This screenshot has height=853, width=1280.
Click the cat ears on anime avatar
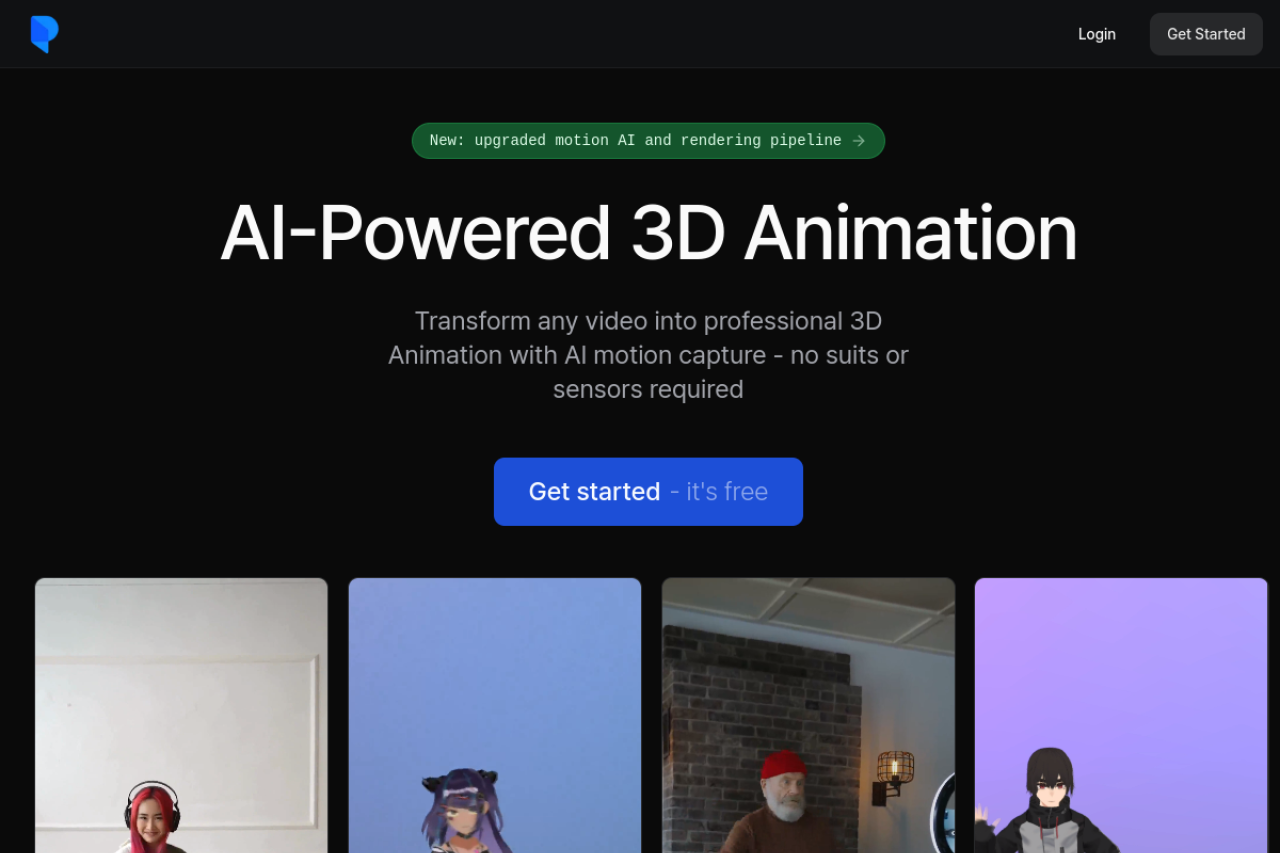pyautogui.click(x=460, y=779)
